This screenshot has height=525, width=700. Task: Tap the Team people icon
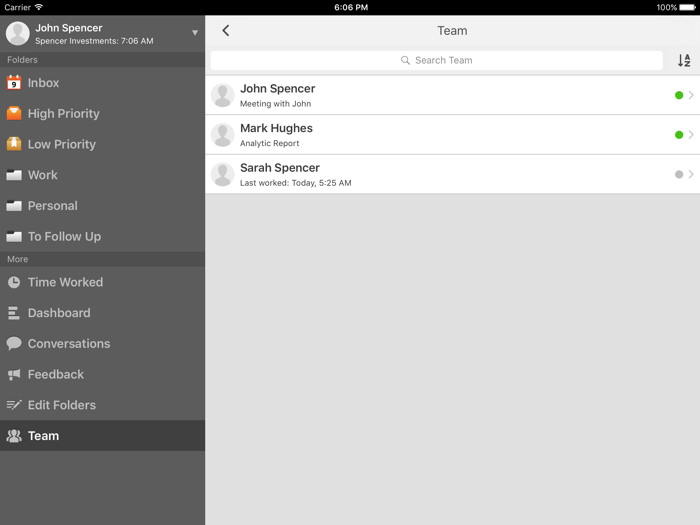pyautogui.click(x=14, y=436)
